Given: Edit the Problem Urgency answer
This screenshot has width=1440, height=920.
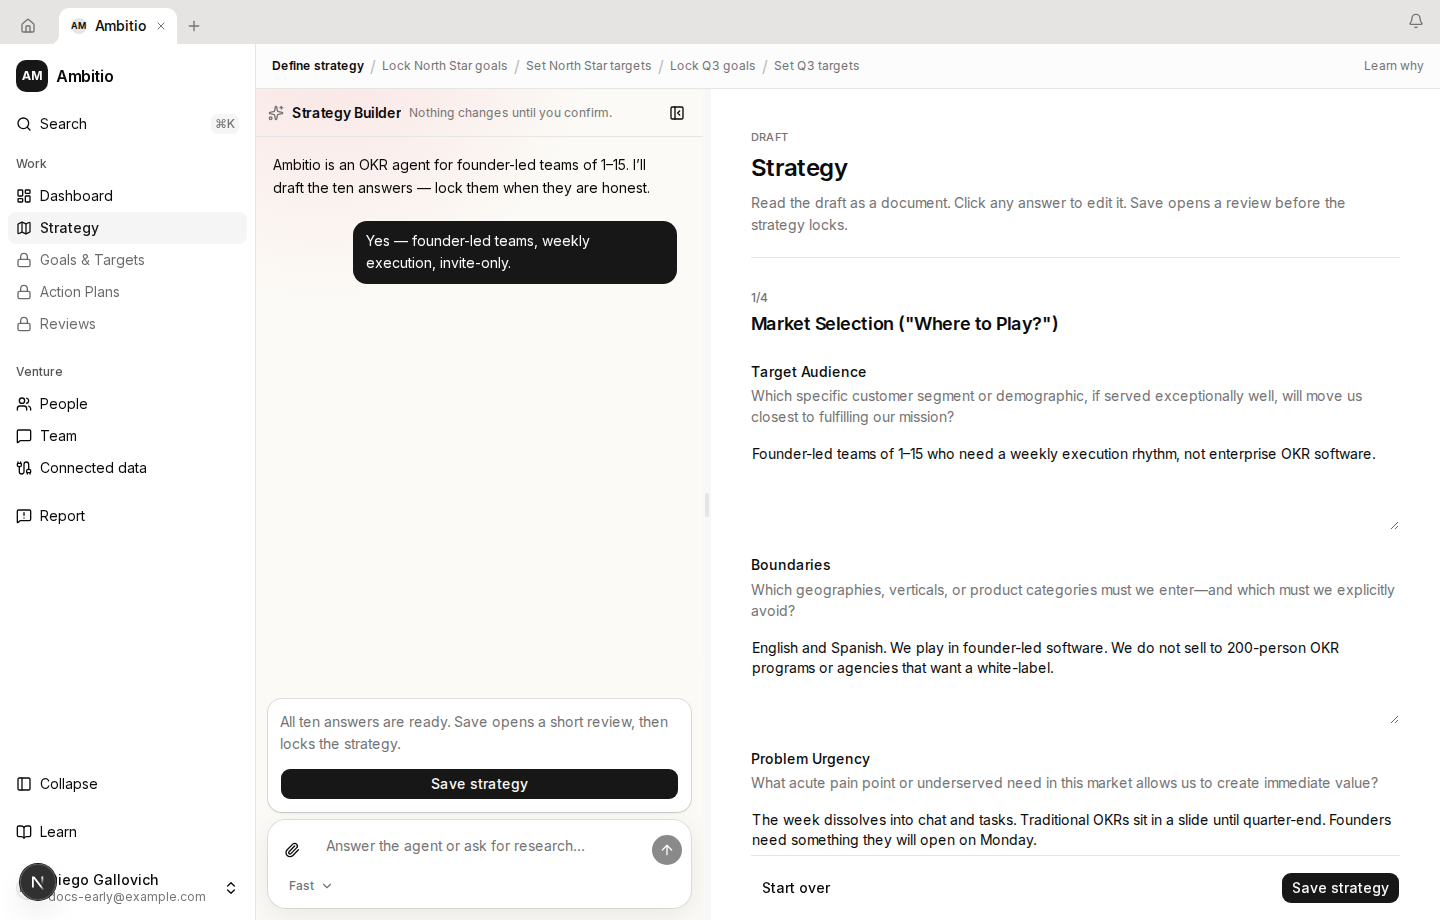Looking at the screenshot, I should pos(1075,831).
